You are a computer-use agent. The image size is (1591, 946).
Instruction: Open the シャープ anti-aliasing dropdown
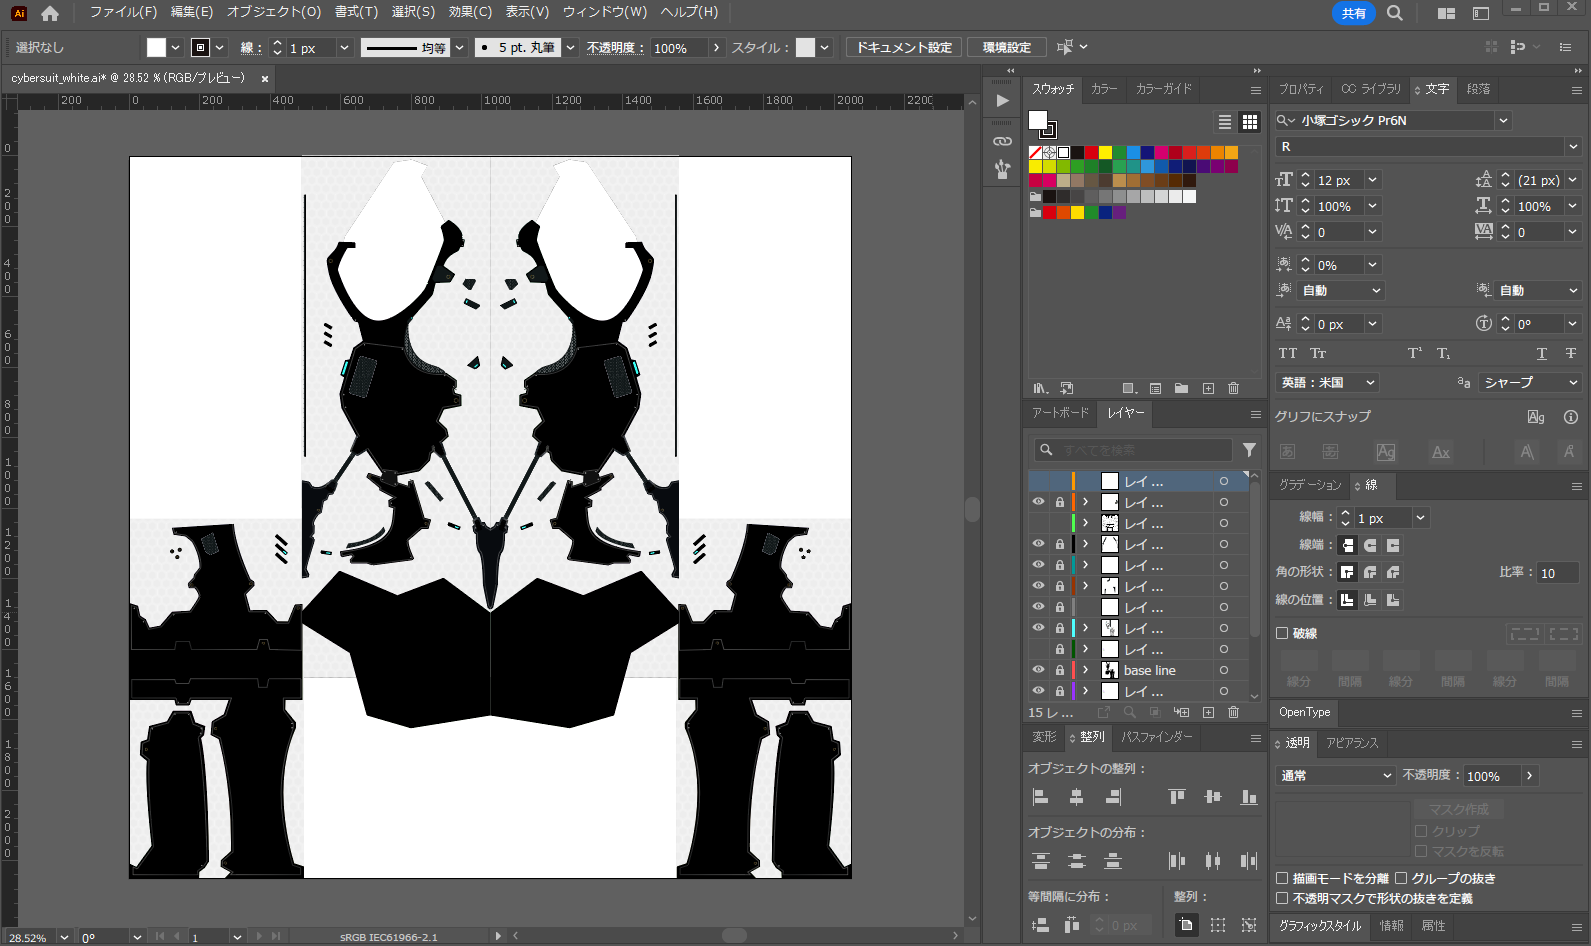pos(1529,383)
